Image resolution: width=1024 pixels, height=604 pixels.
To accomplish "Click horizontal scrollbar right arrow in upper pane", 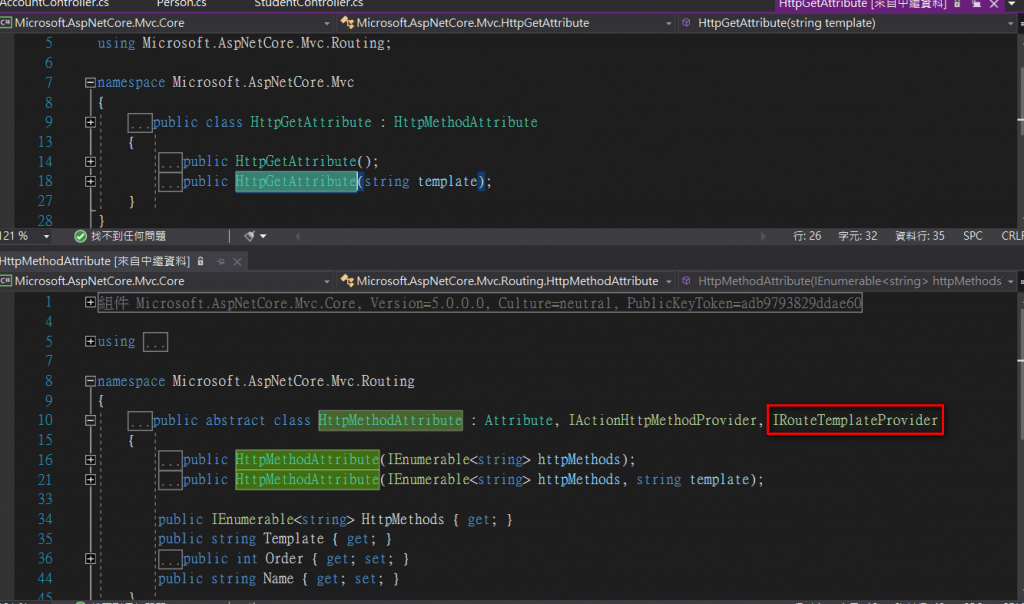I will (762, 236).
